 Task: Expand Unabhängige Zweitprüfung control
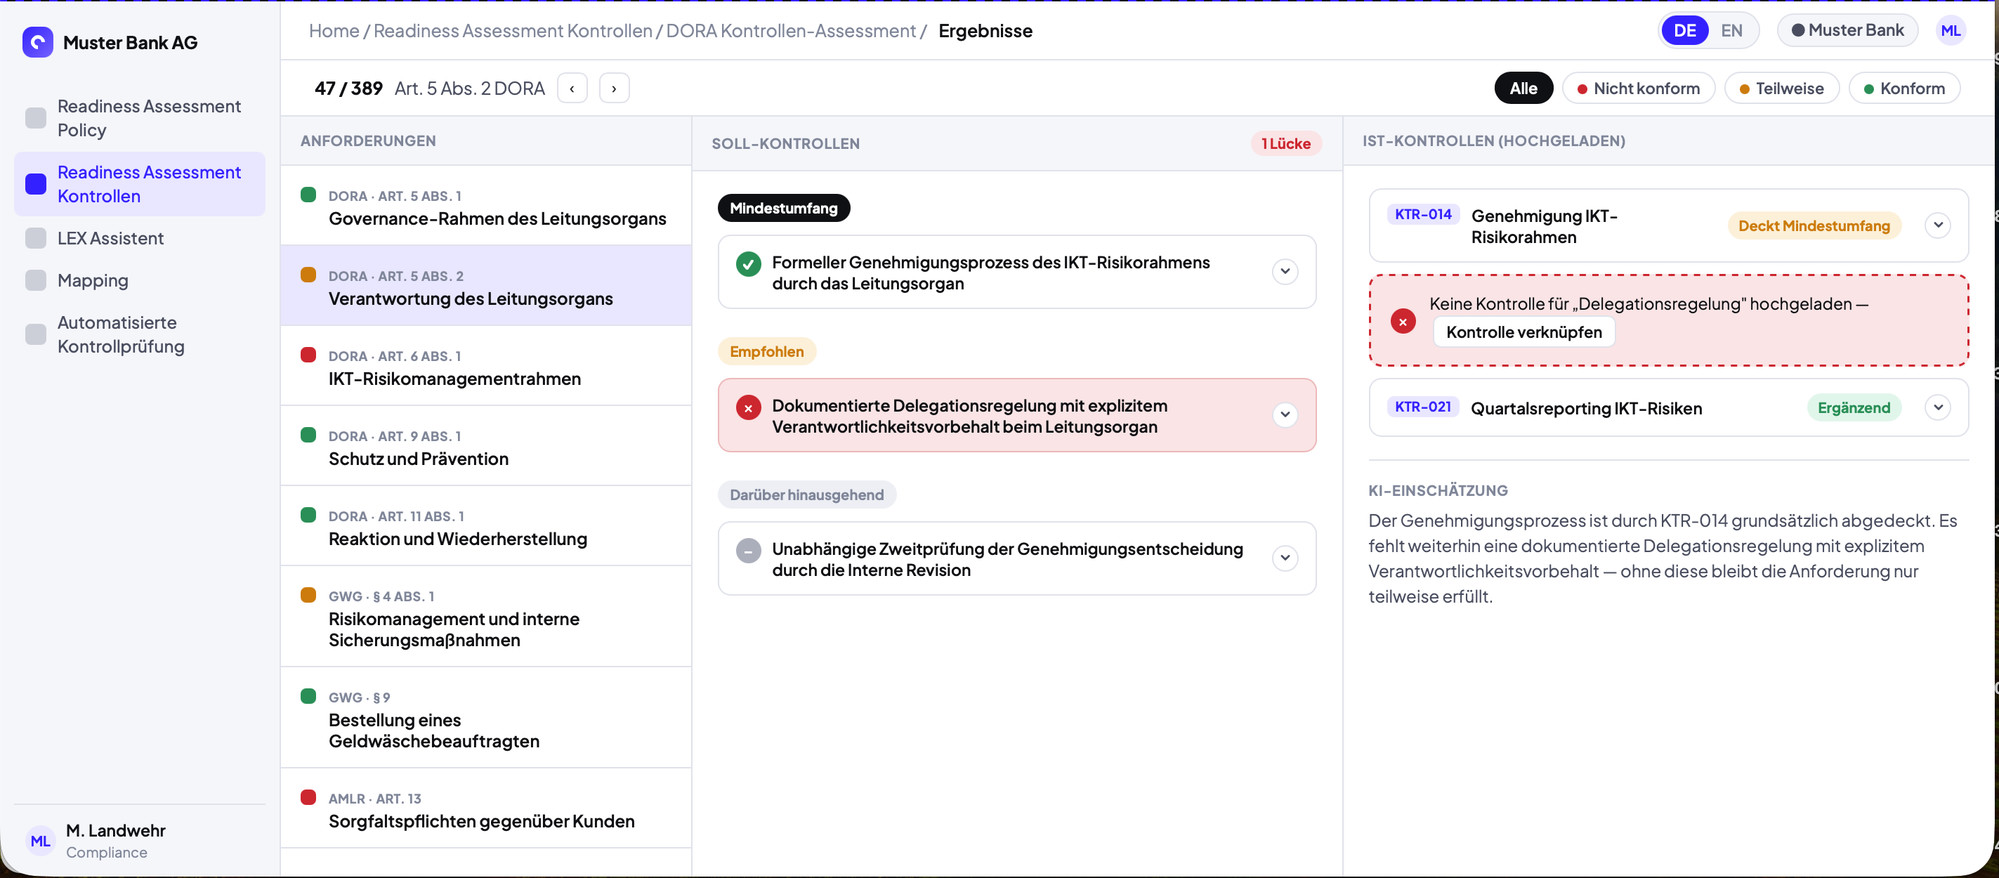(x=1285, y=558)
